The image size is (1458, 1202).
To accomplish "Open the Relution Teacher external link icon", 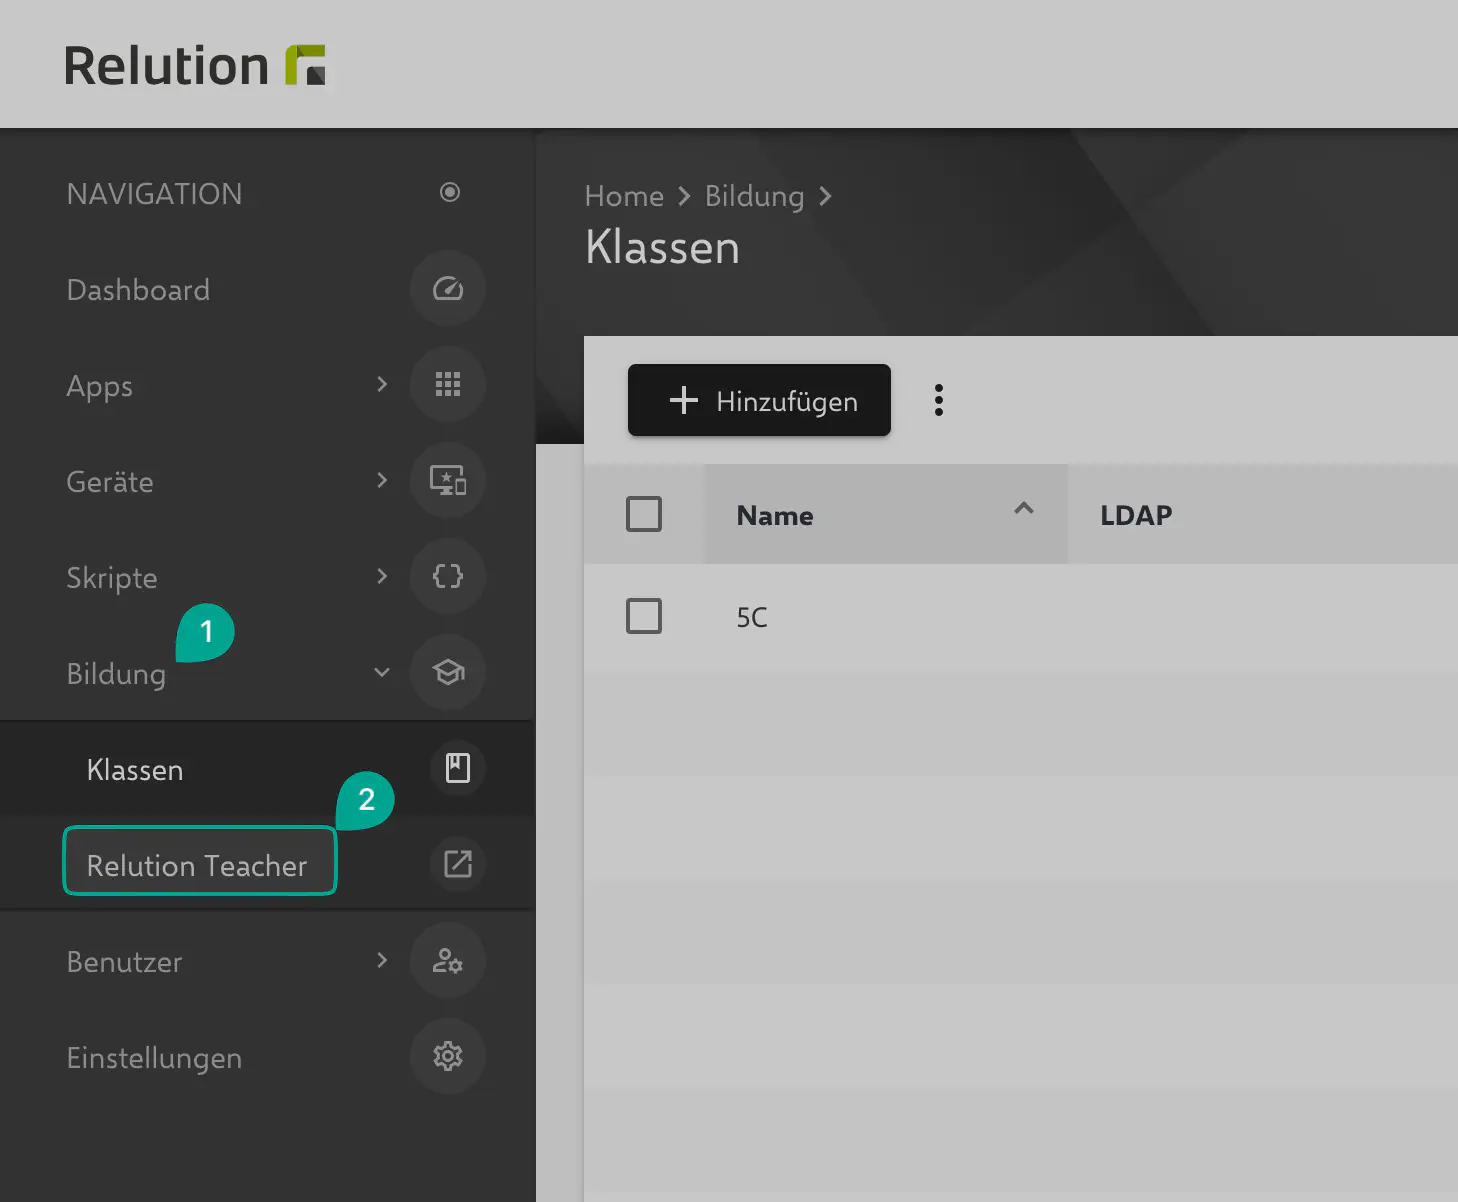I will point(457,864).
